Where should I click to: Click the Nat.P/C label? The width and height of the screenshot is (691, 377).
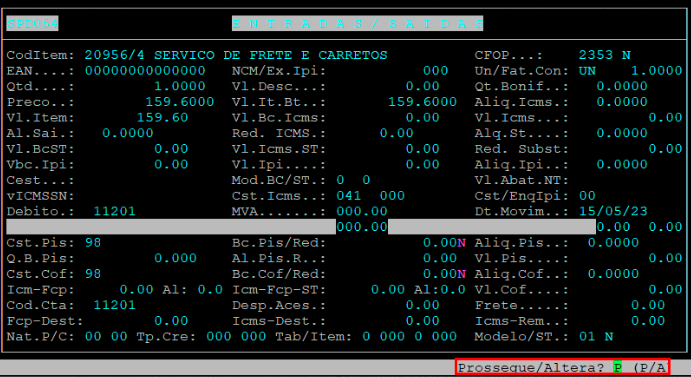(x=40, y=336)
